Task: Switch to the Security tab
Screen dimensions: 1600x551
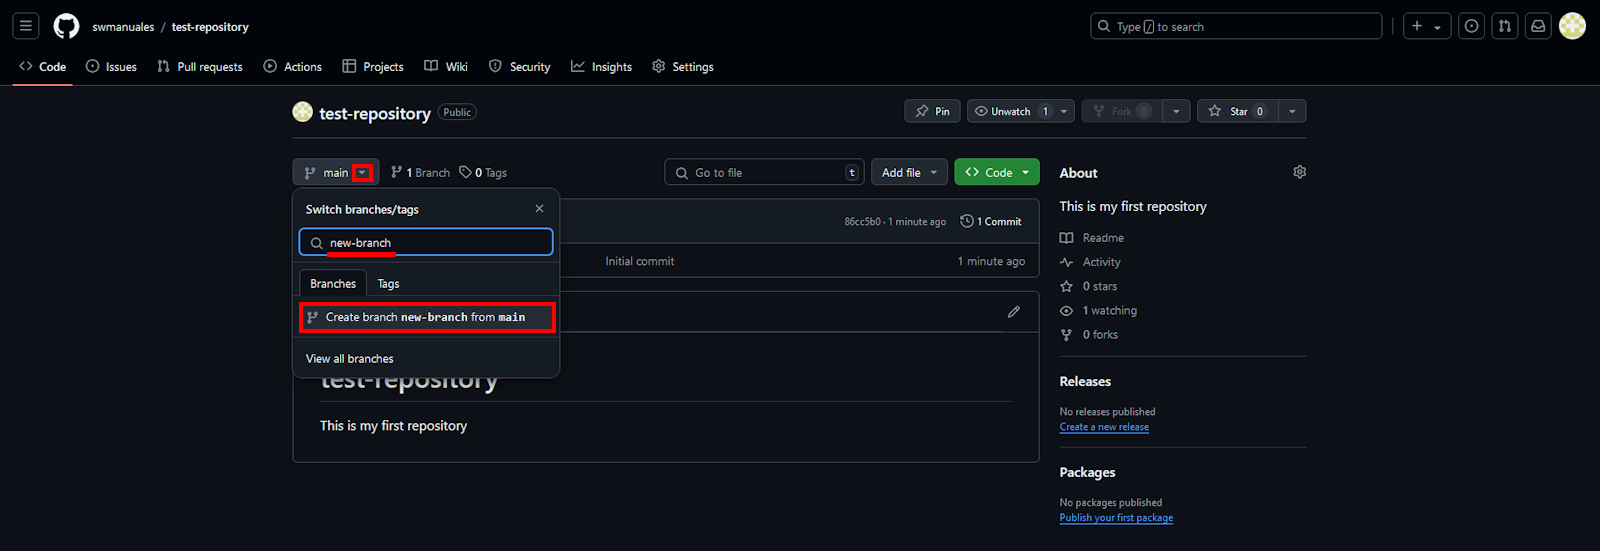Action: pyautogui.click(x=520, y=67)
